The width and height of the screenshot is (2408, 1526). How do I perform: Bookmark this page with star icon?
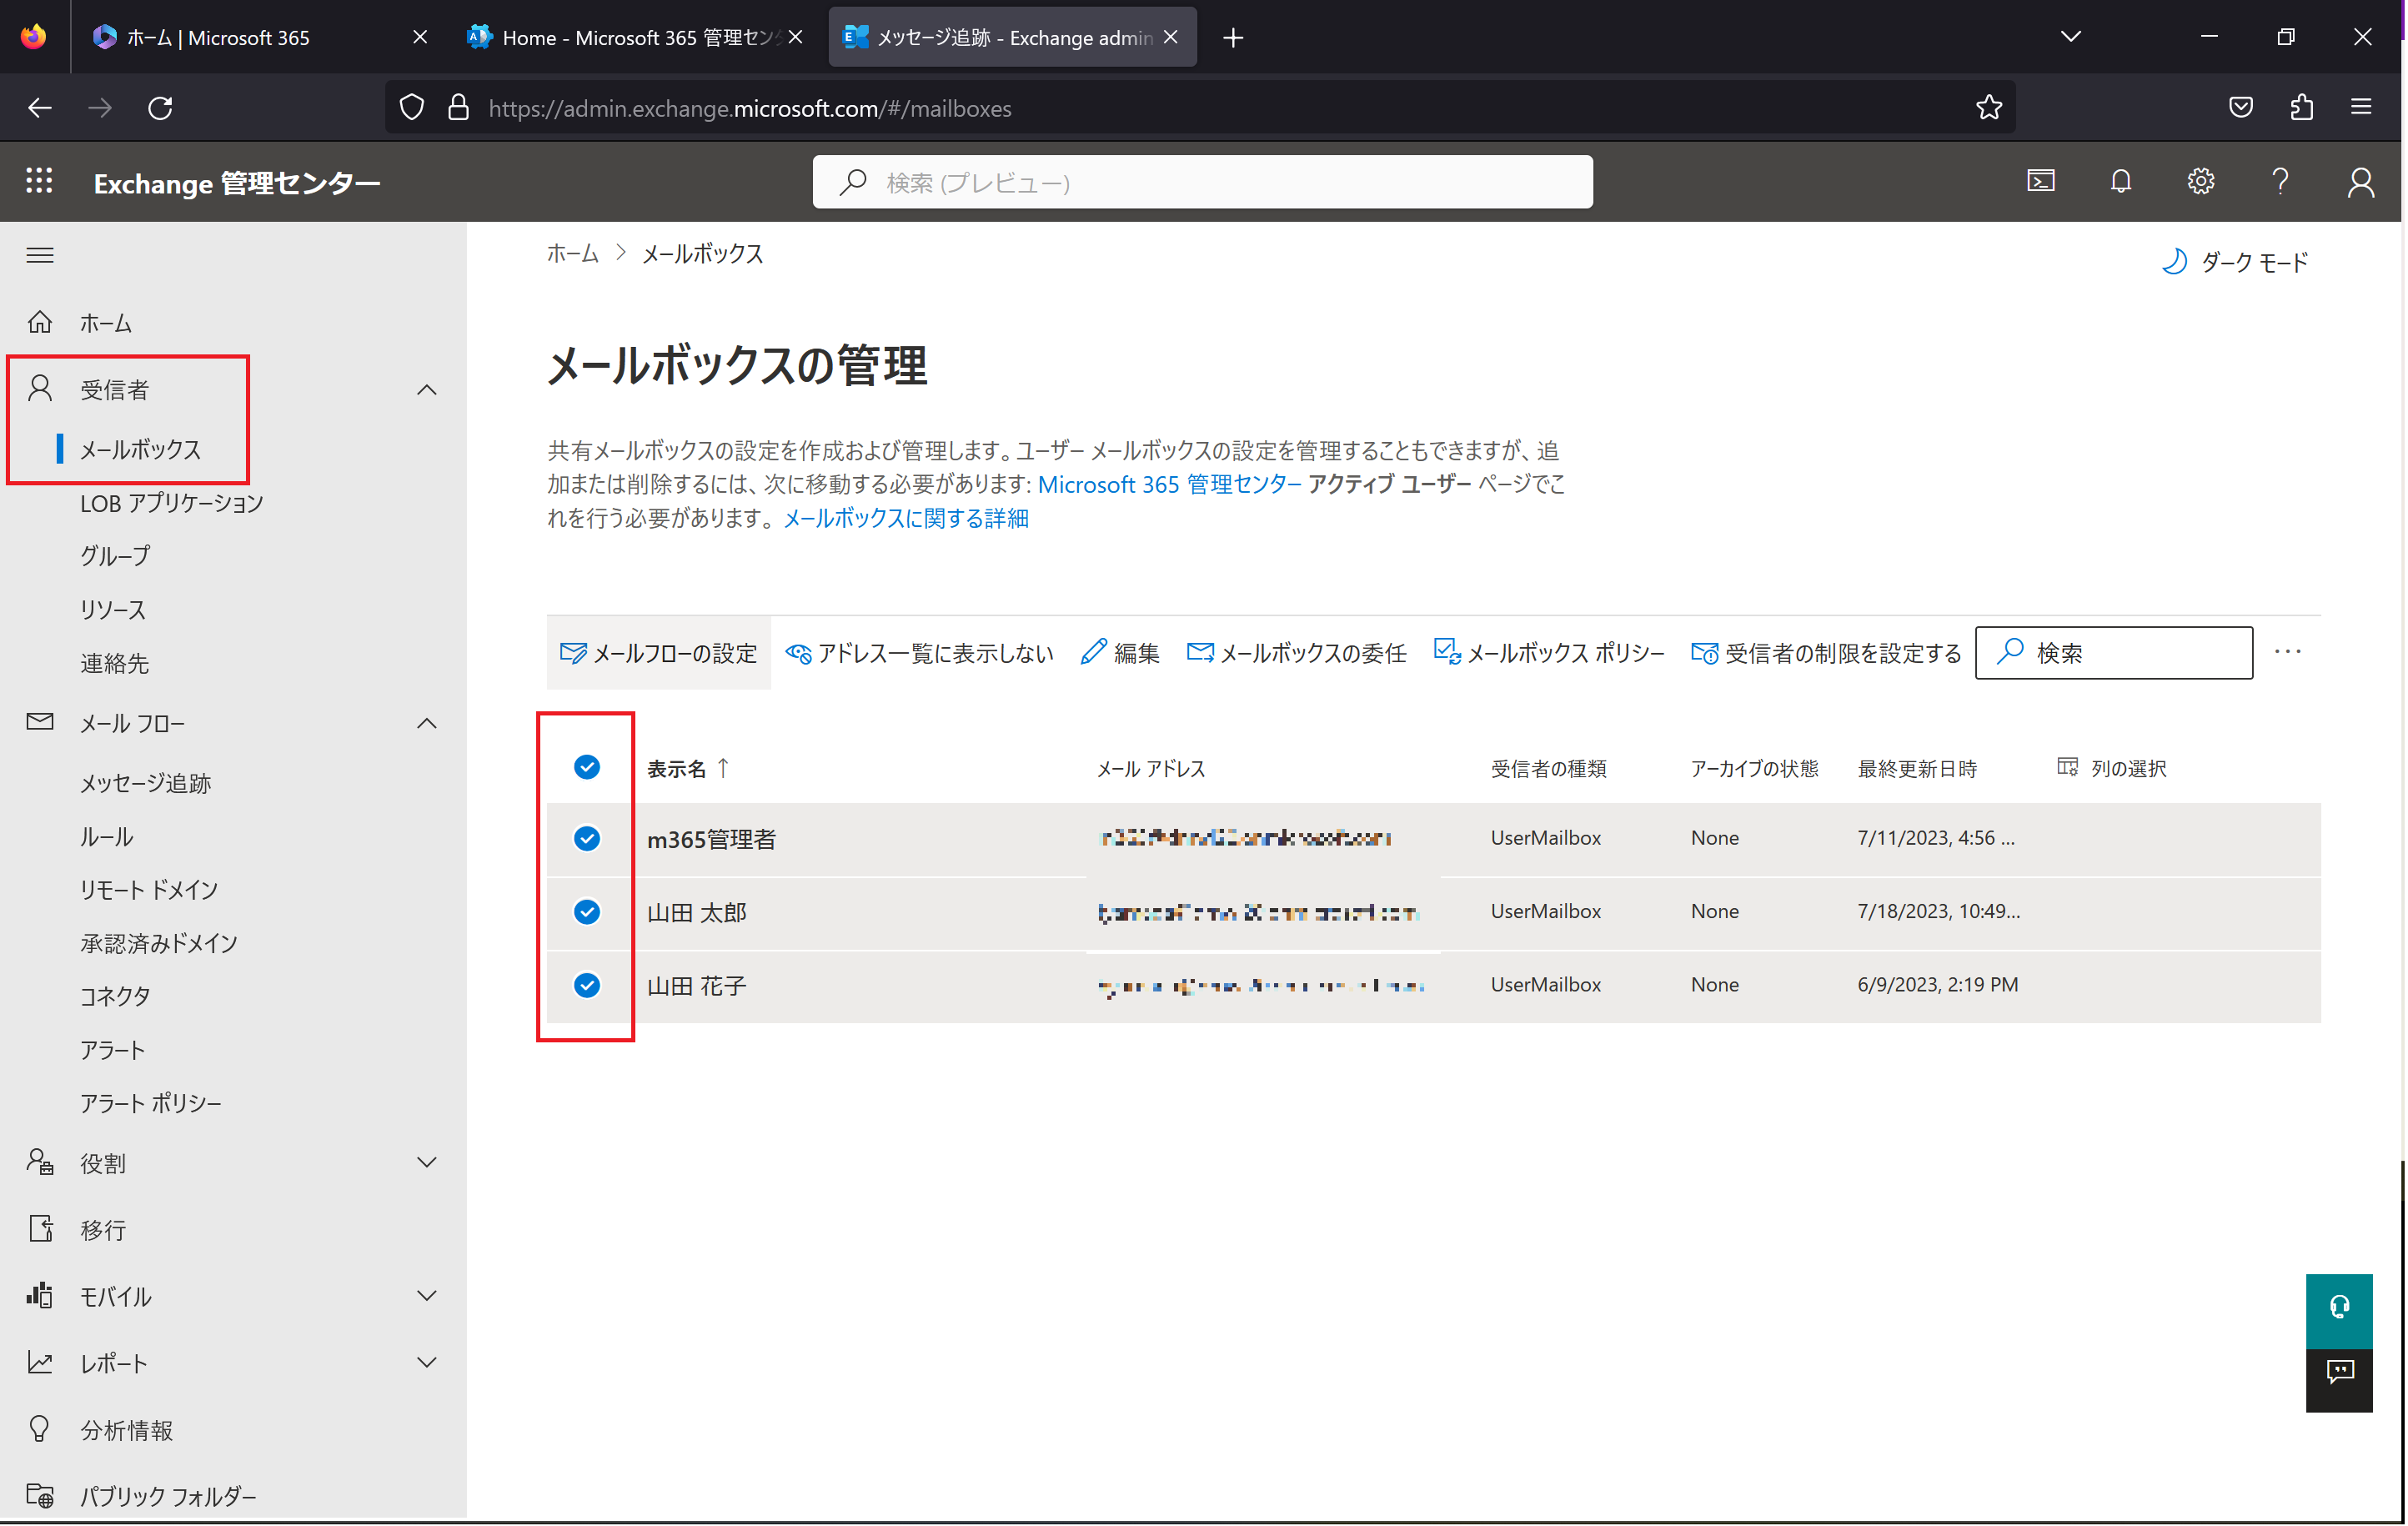tap(1988, 108)
